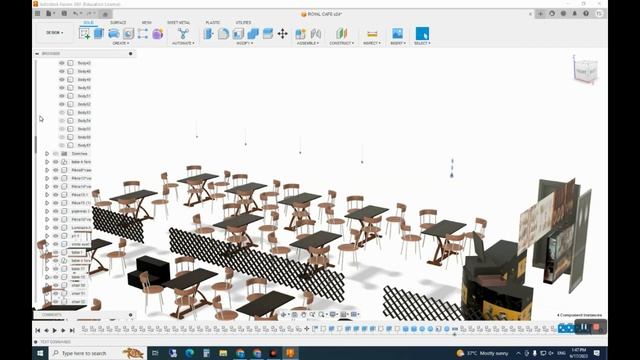Switch to the SURFACE tab
Viewport: 640px width, 360px height.
click(118, 22)
